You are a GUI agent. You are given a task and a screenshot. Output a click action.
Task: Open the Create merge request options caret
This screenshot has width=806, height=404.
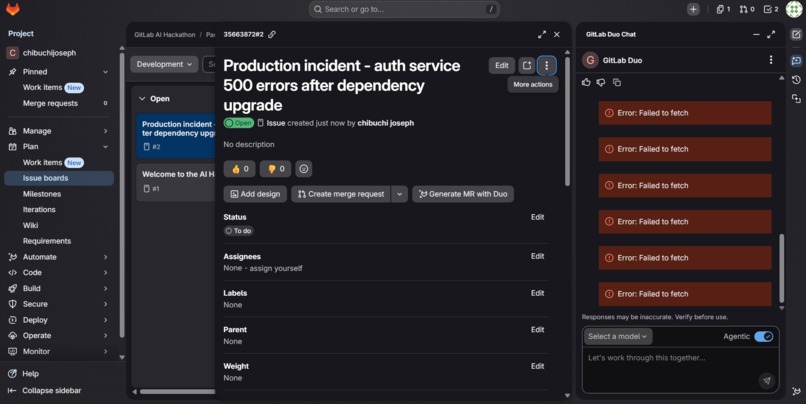[x=399, y=194]
